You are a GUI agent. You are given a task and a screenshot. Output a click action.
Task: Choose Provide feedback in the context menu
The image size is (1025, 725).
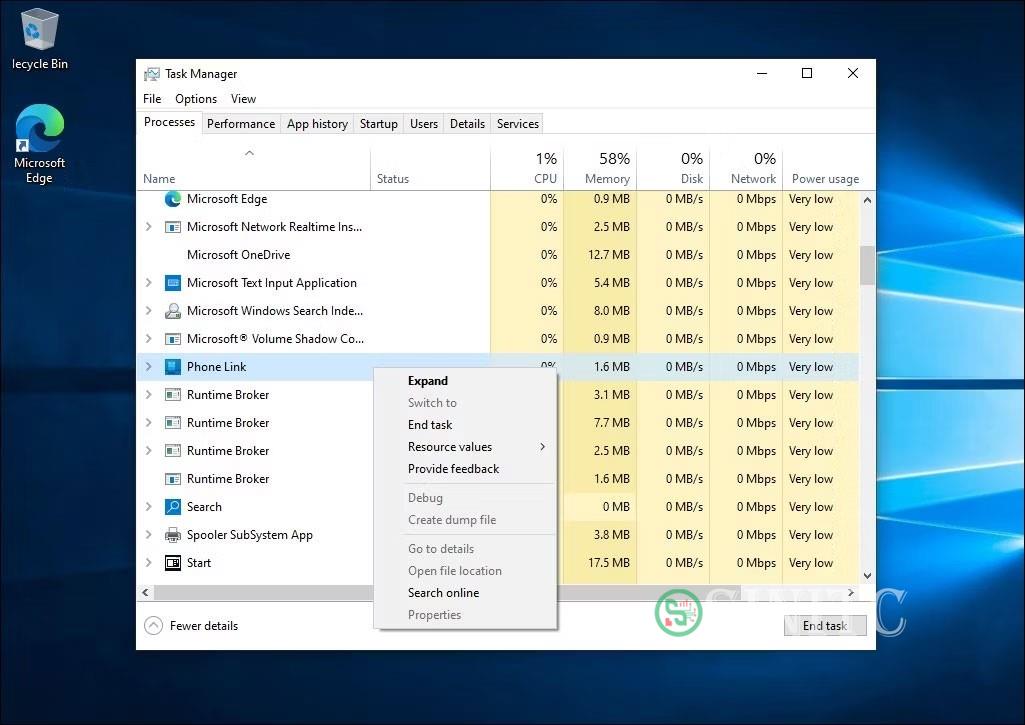coord(465,469)
